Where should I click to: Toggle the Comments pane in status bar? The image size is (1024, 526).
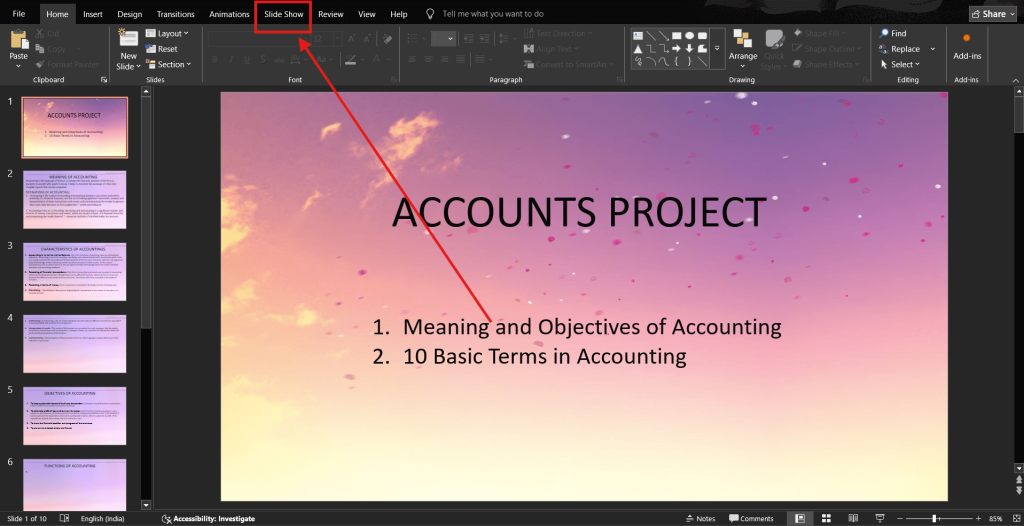tap(751, 518)
